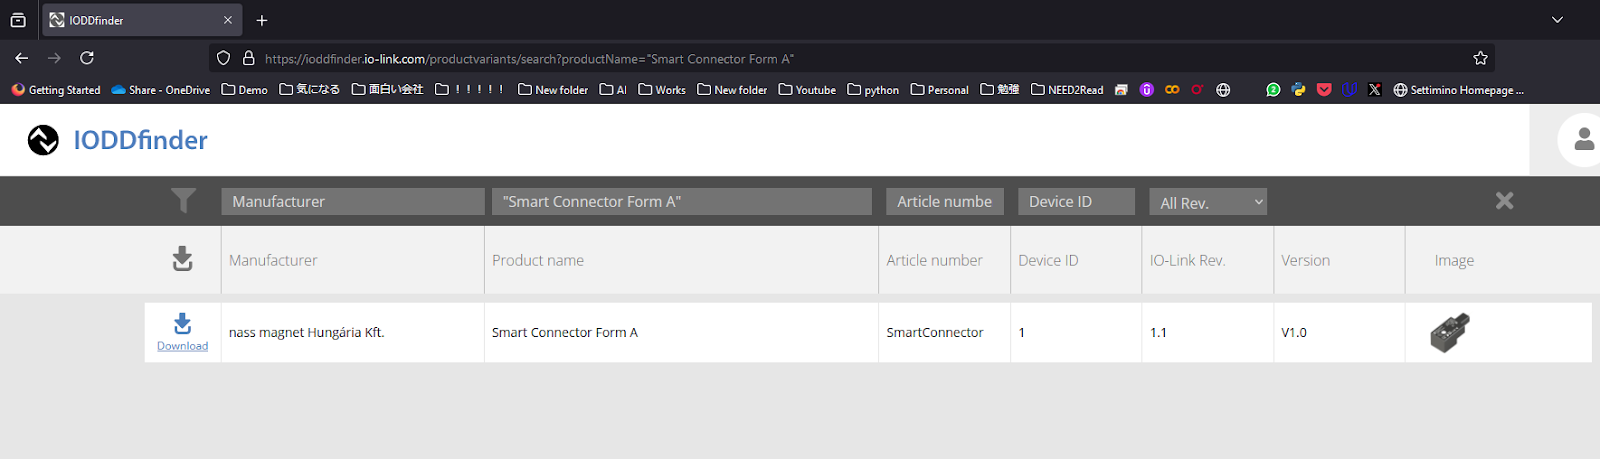Open a new browser tab
Screen dimensions: 1600x459
click(262, 20)
